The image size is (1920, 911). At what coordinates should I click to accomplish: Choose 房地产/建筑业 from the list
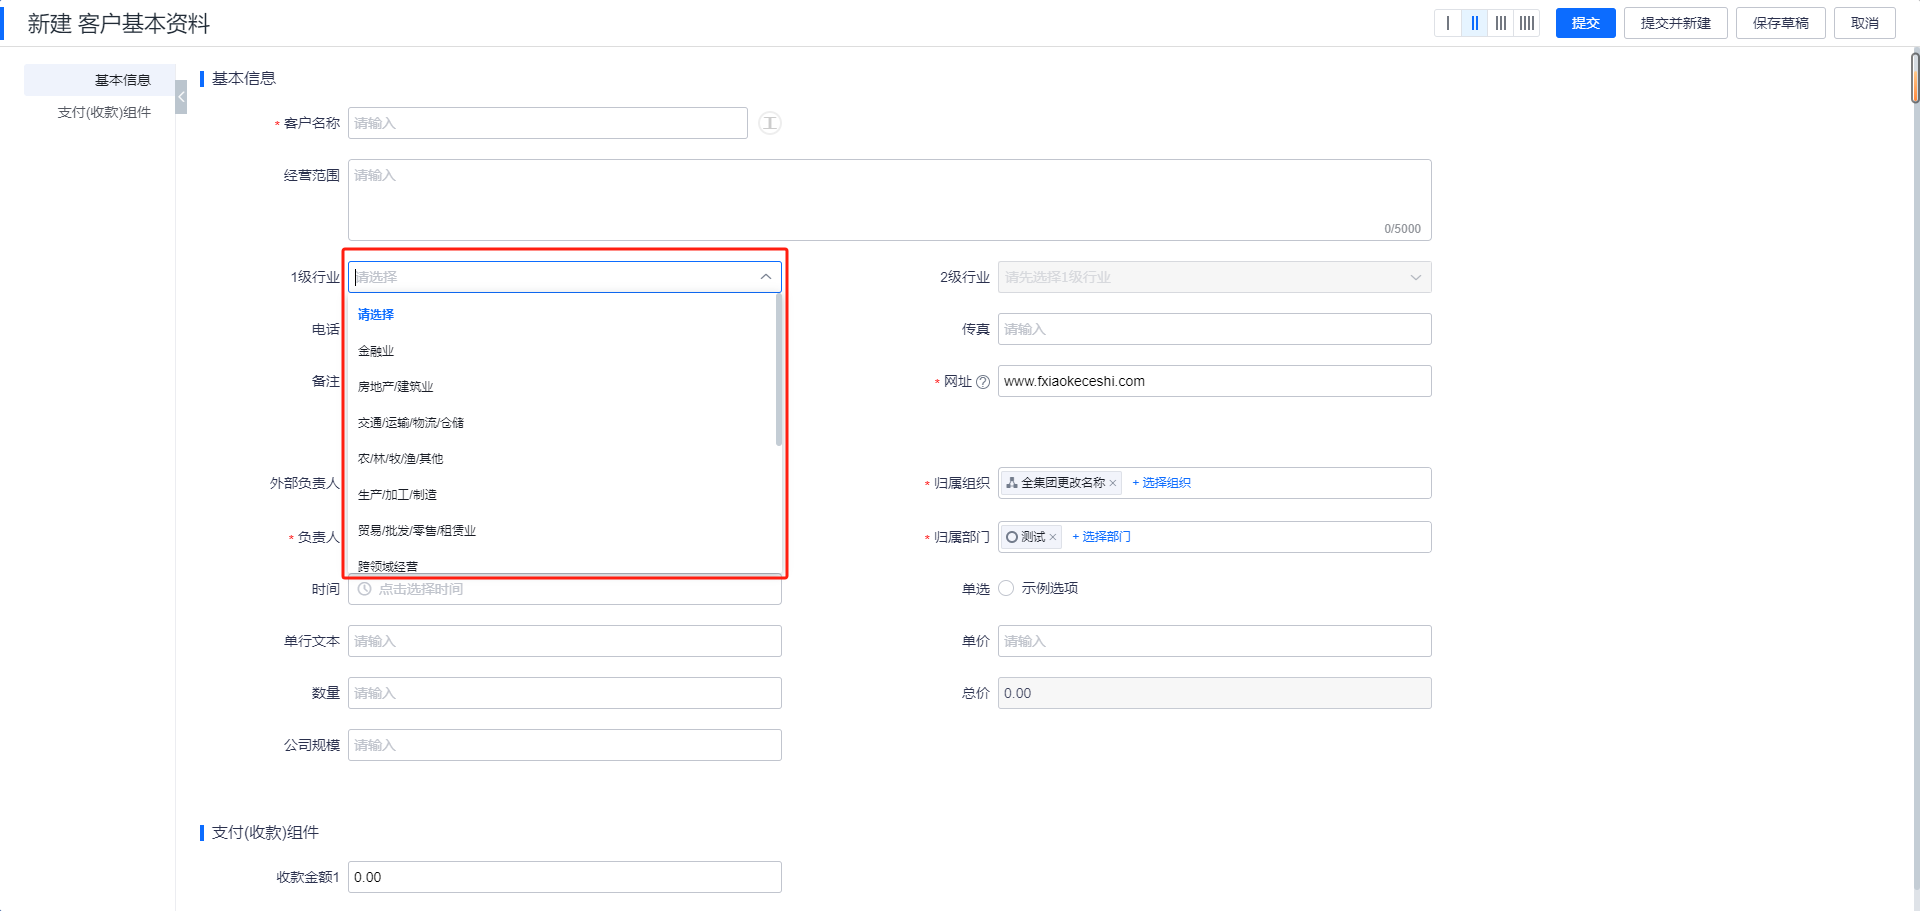564,387
